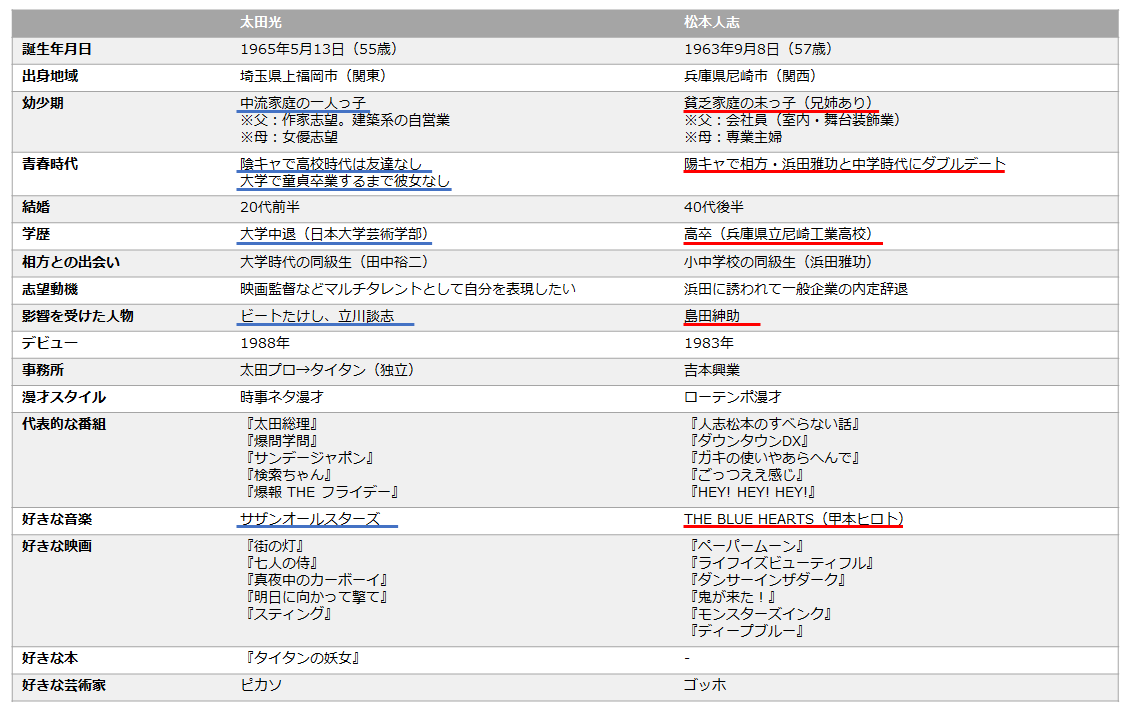Click the 吉本興業 agency cell
The image size is (1133, 709).
tap(712, 370)
